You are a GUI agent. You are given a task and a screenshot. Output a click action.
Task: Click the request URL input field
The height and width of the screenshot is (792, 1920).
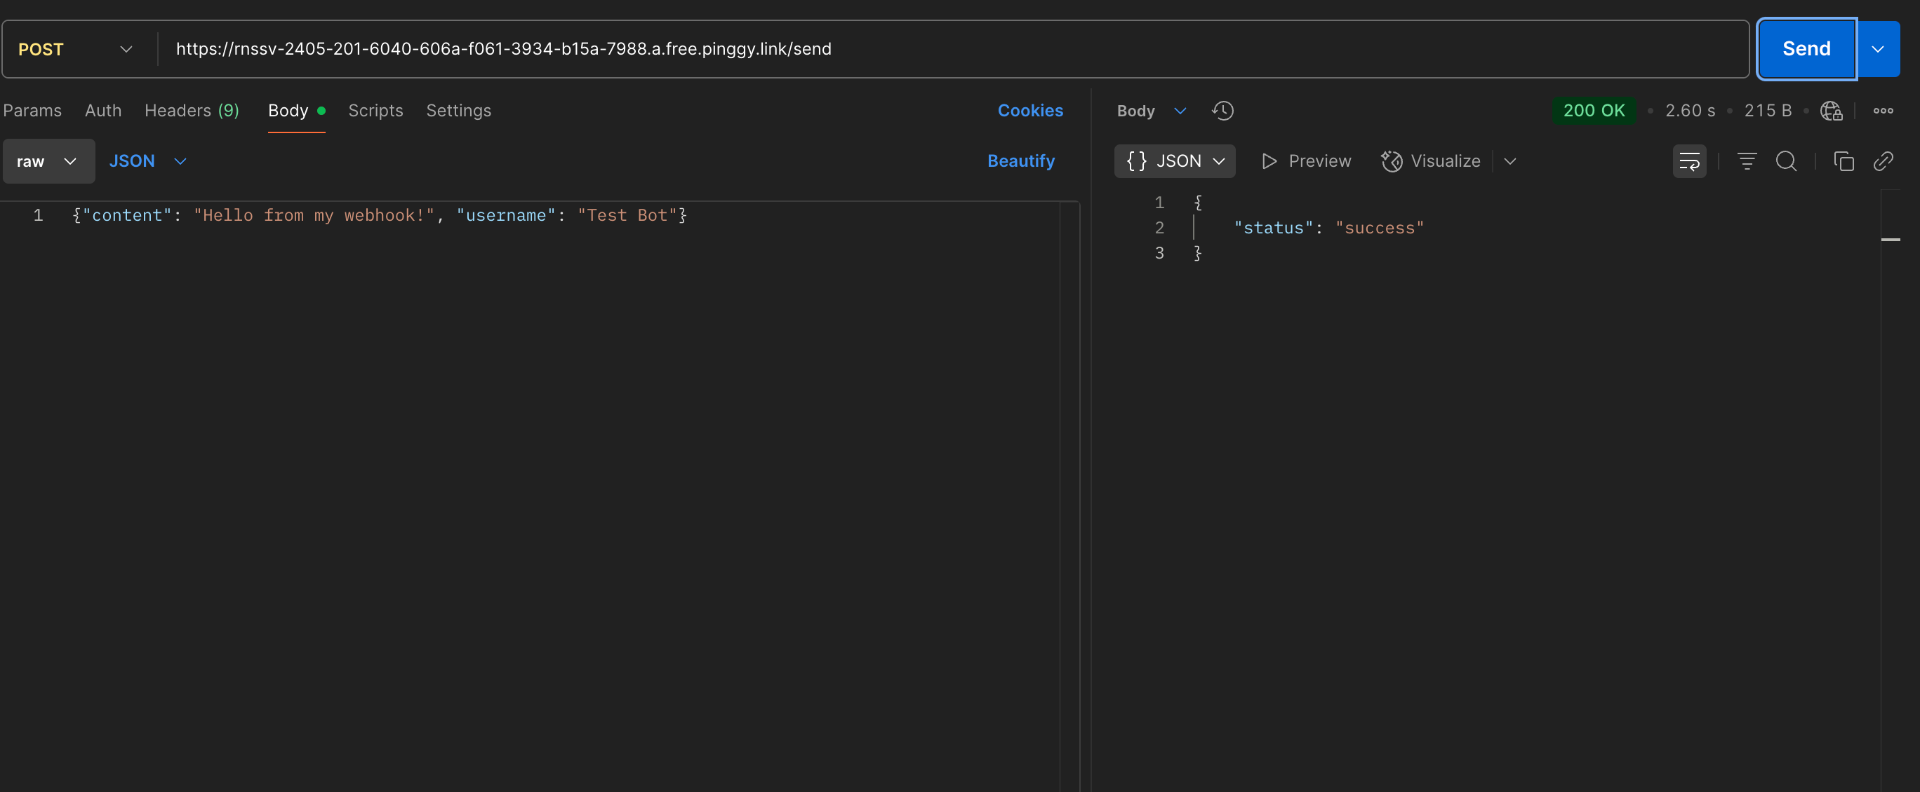point(955,49)
